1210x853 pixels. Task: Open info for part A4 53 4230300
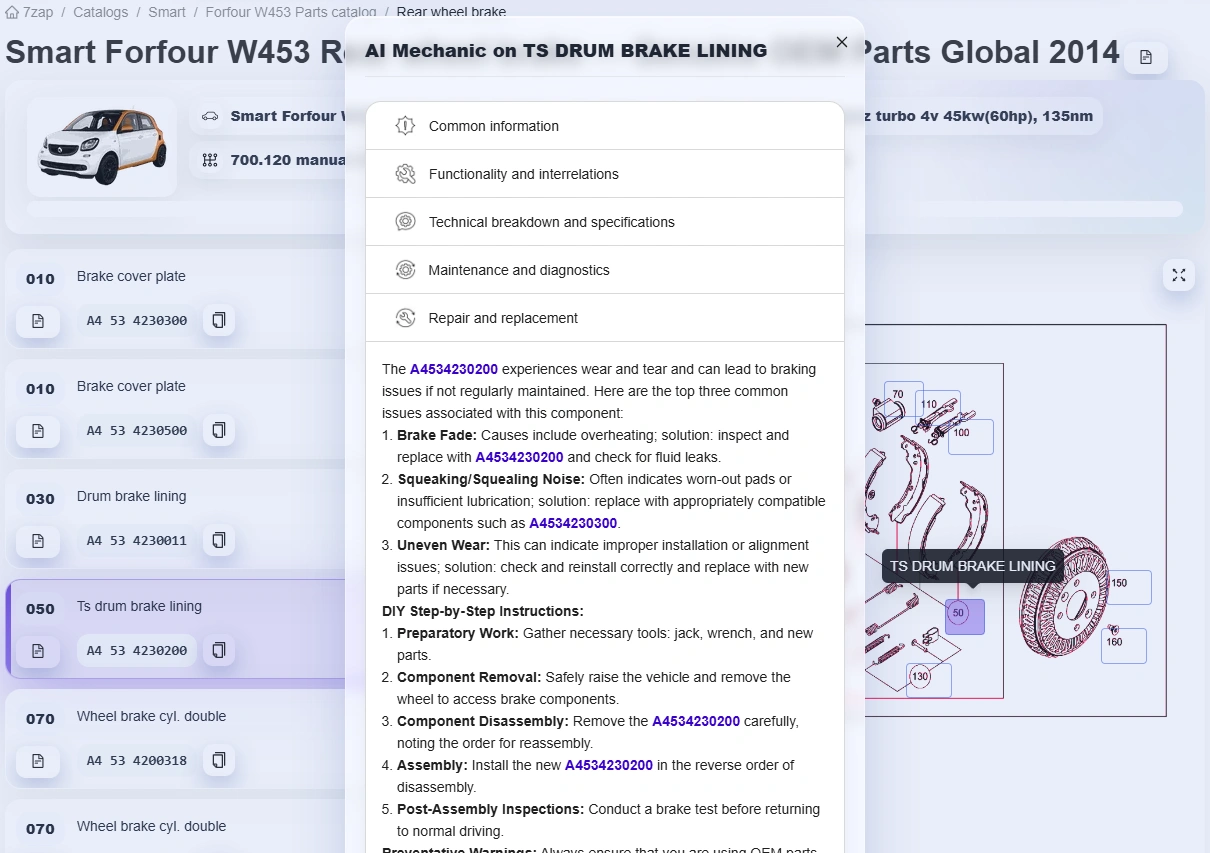click(x=38, y=321)
